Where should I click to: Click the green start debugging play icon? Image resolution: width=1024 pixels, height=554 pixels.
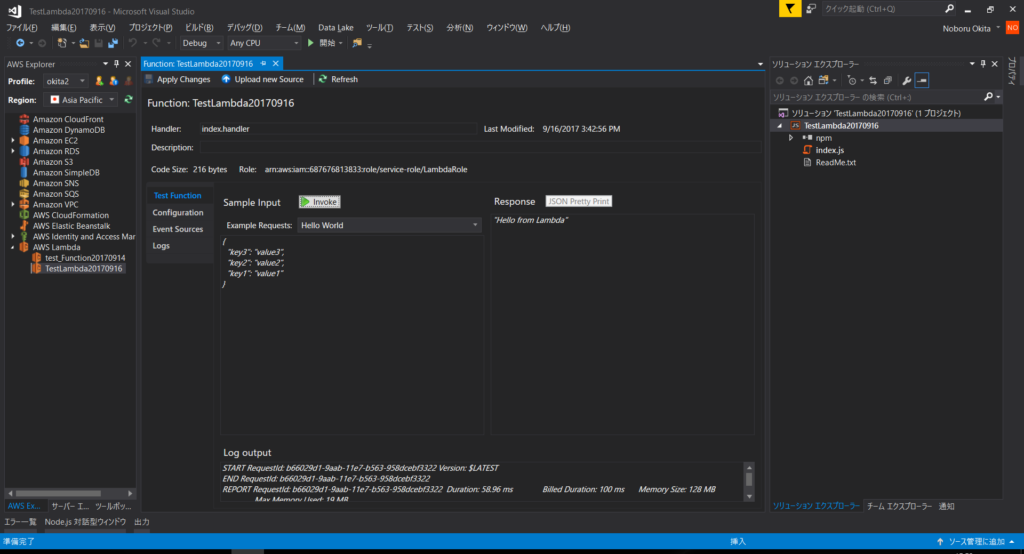pos(311,43)
